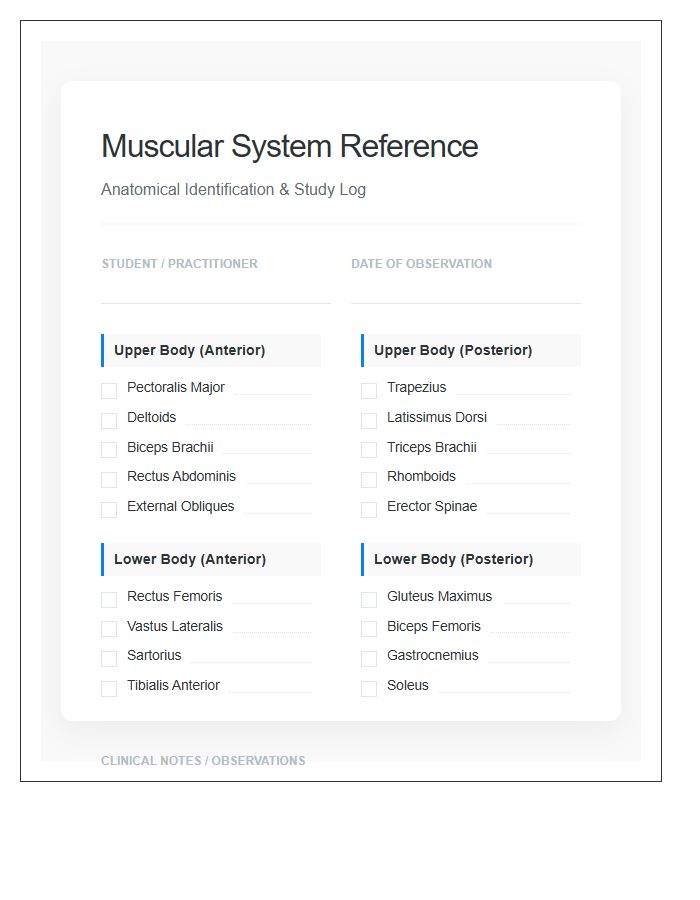Check the Biceps Femoris checkbox
This screenshot has height=900, width=700.
(369, 629)
